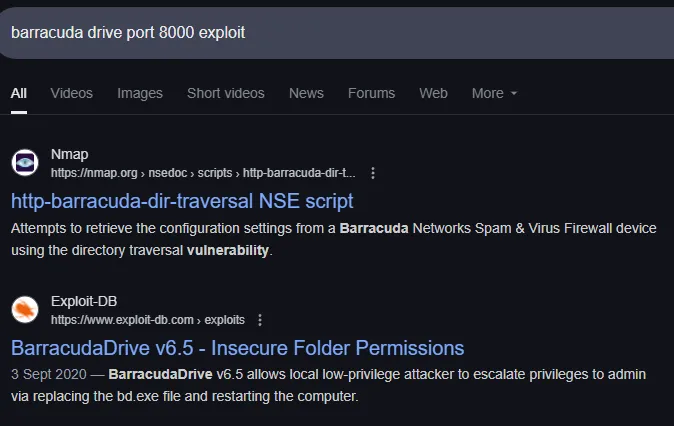Open http-barracuda-dir-traversal NSE script link
Screen dimensions: 674x426
(182, 201)
